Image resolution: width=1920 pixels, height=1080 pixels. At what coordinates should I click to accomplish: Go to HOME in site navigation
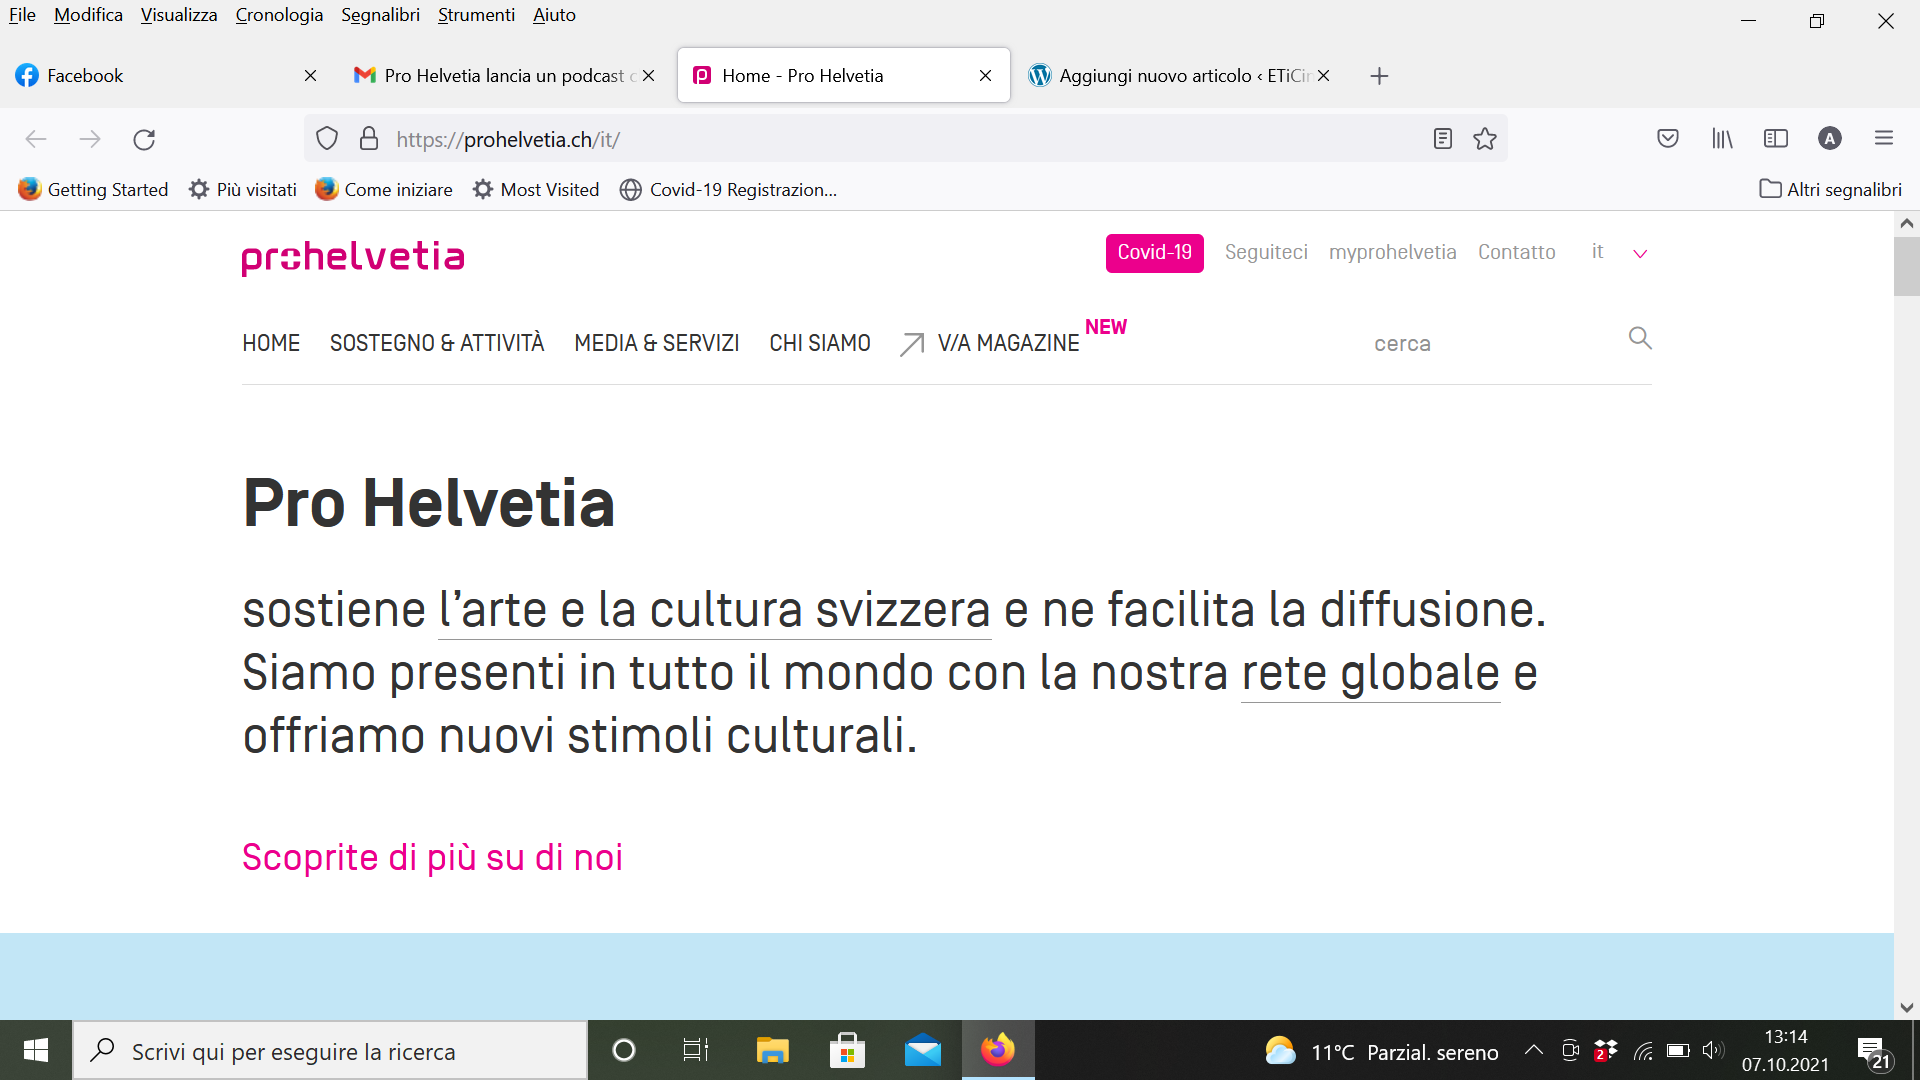tap(271, 343)
